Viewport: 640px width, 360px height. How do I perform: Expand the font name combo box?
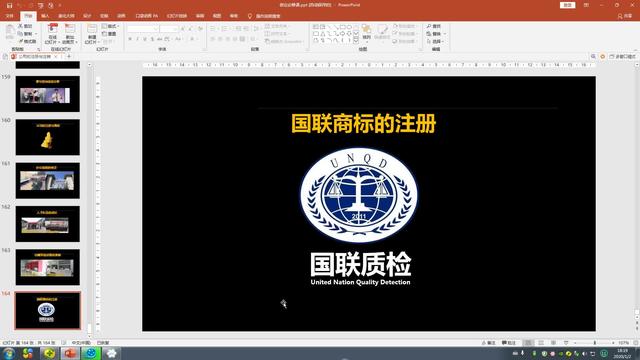pyautogui.click(x=156, y=29)
